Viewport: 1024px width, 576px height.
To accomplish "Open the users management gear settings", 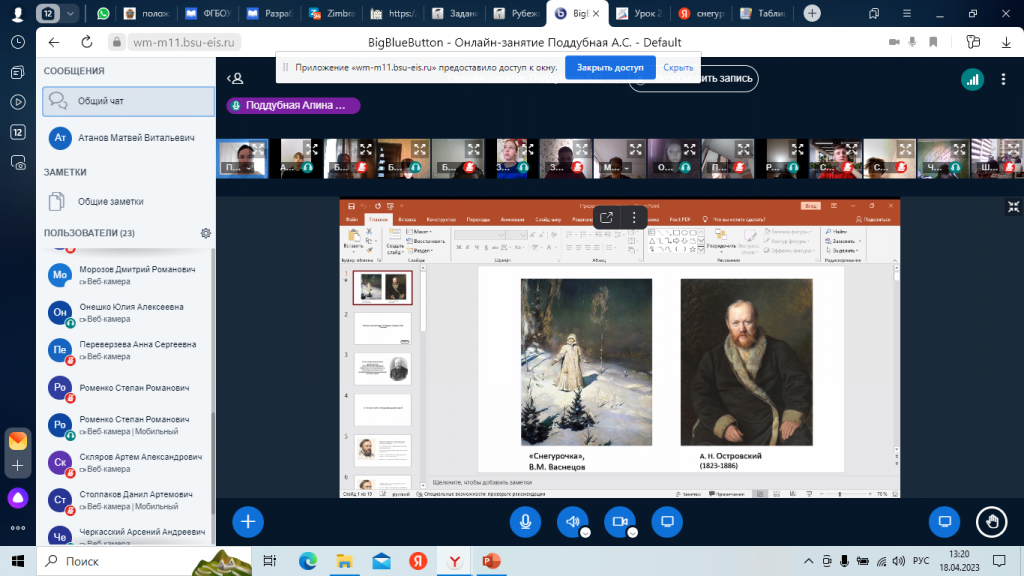I will point(206,233).
